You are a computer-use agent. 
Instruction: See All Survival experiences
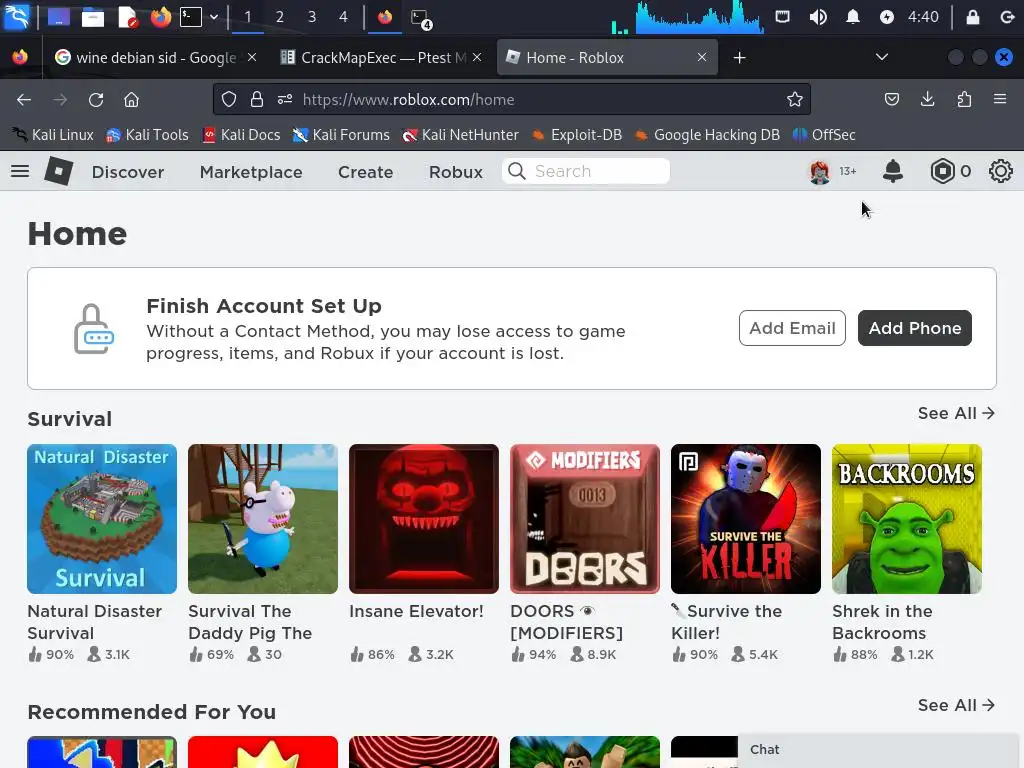956,413
